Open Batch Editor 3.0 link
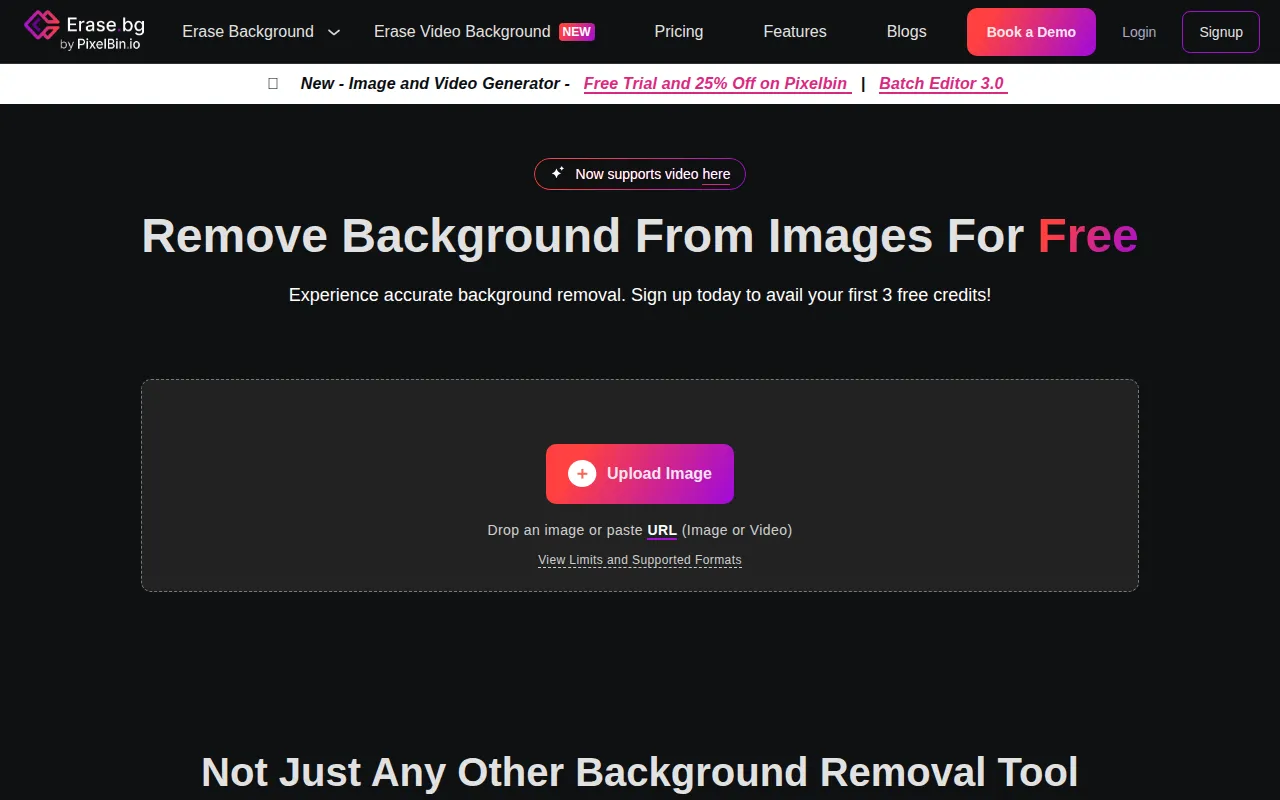 tap(942, 84)
